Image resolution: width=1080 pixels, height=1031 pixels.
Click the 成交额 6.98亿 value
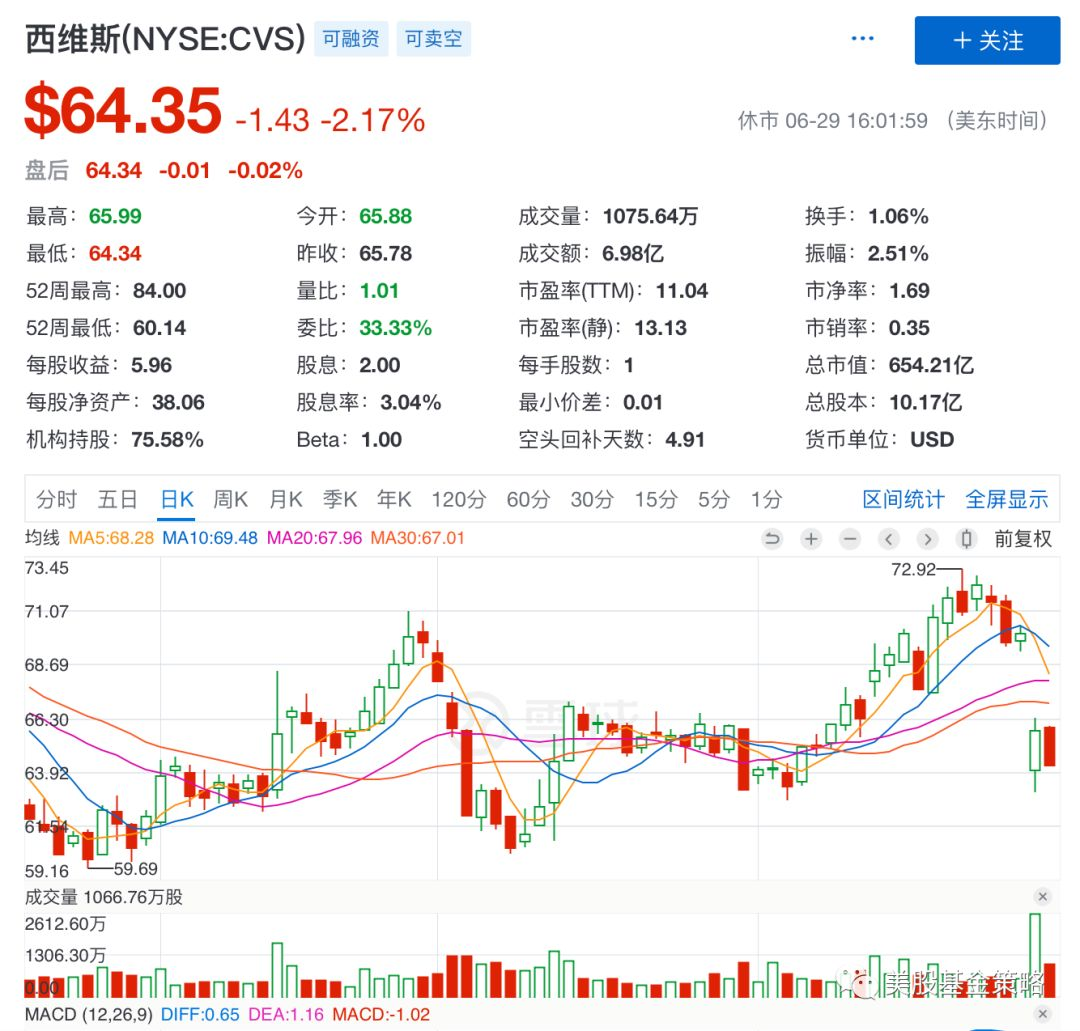(x=632, y=253)
